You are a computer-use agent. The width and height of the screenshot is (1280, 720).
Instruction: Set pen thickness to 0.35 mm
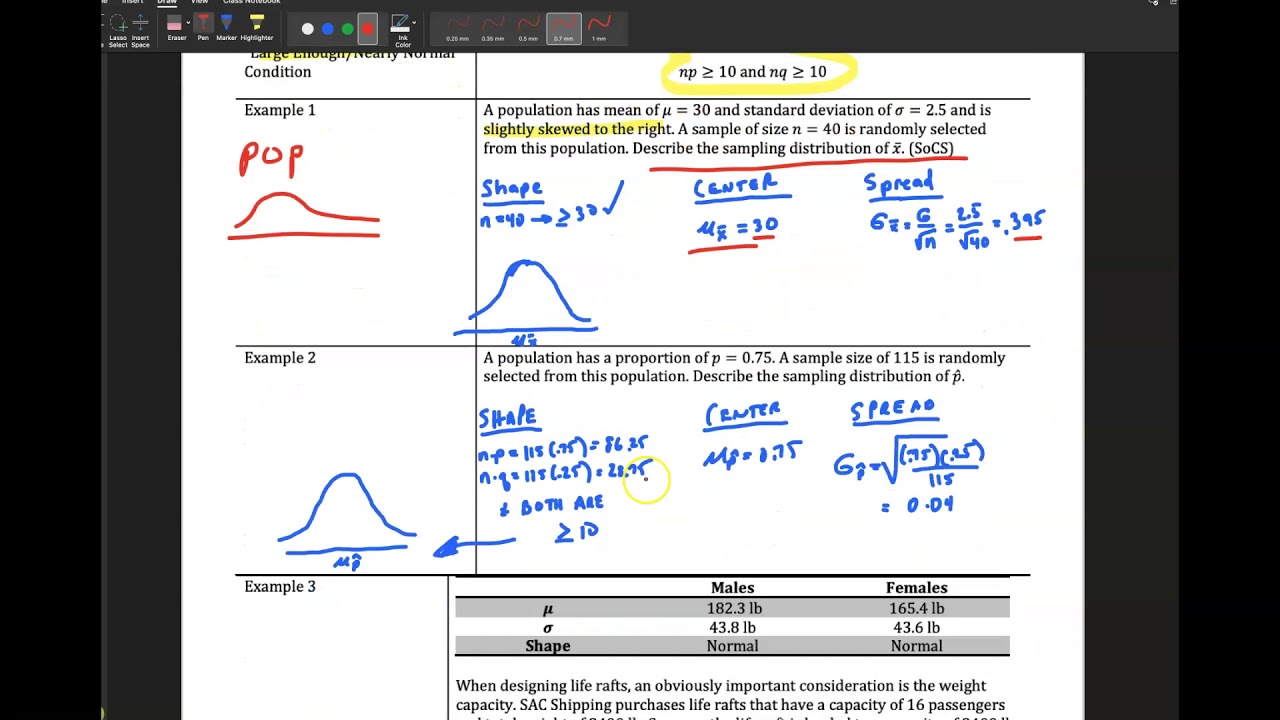493,28
